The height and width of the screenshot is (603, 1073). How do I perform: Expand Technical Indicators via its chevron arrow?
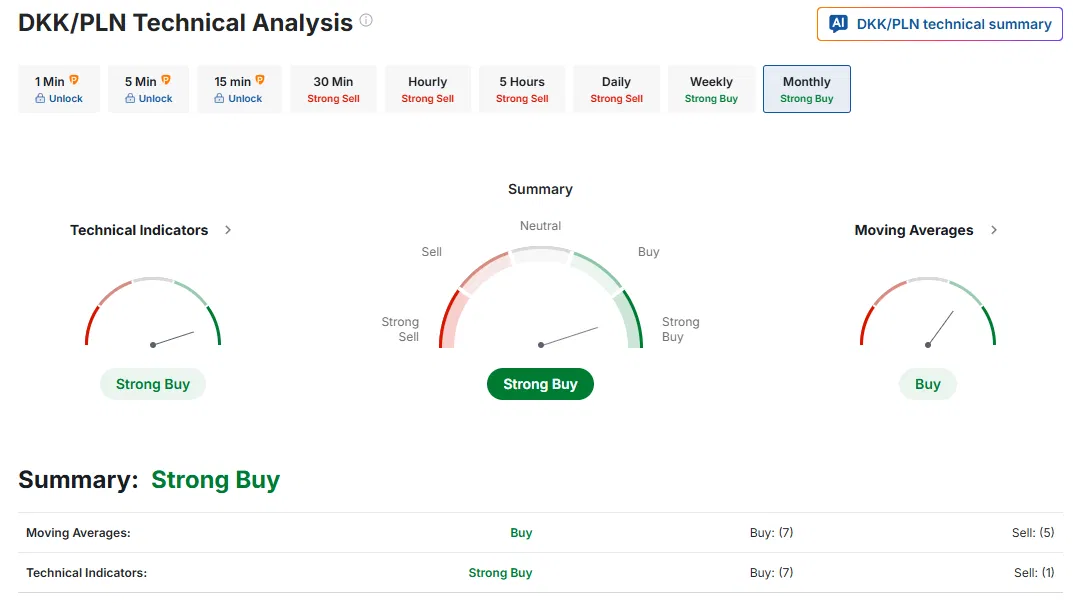(x=228, y=230)
